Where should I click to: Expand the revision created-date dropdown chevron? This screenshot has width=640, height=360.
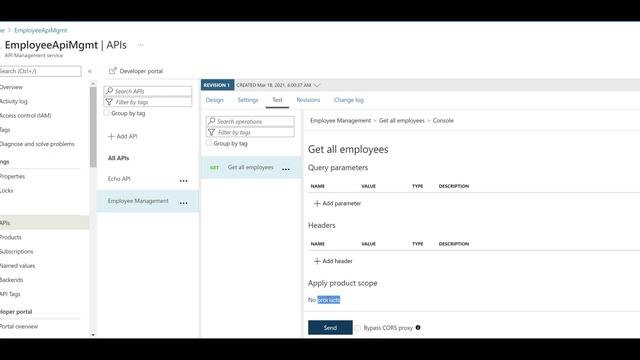click(x=317, y=85)
